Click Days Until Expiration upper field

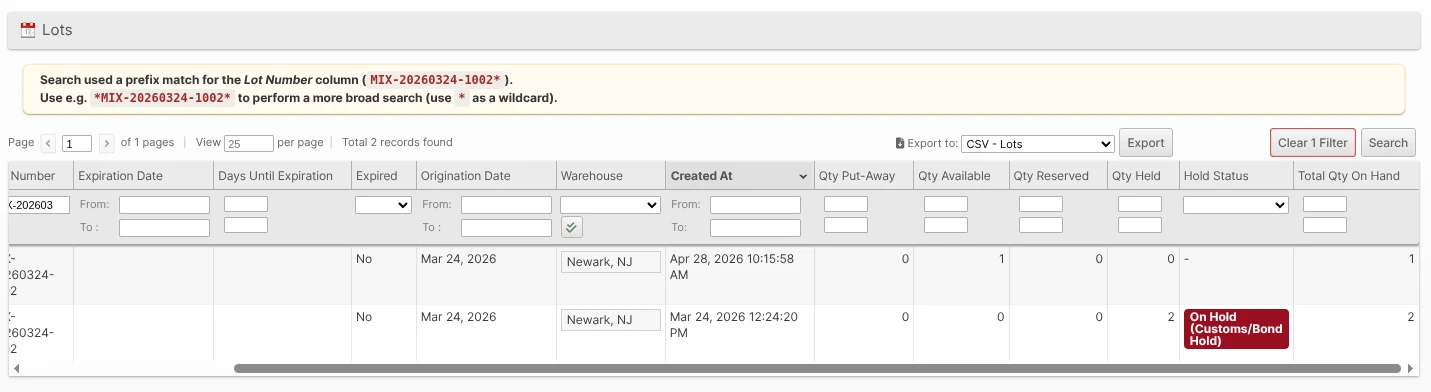246,204
